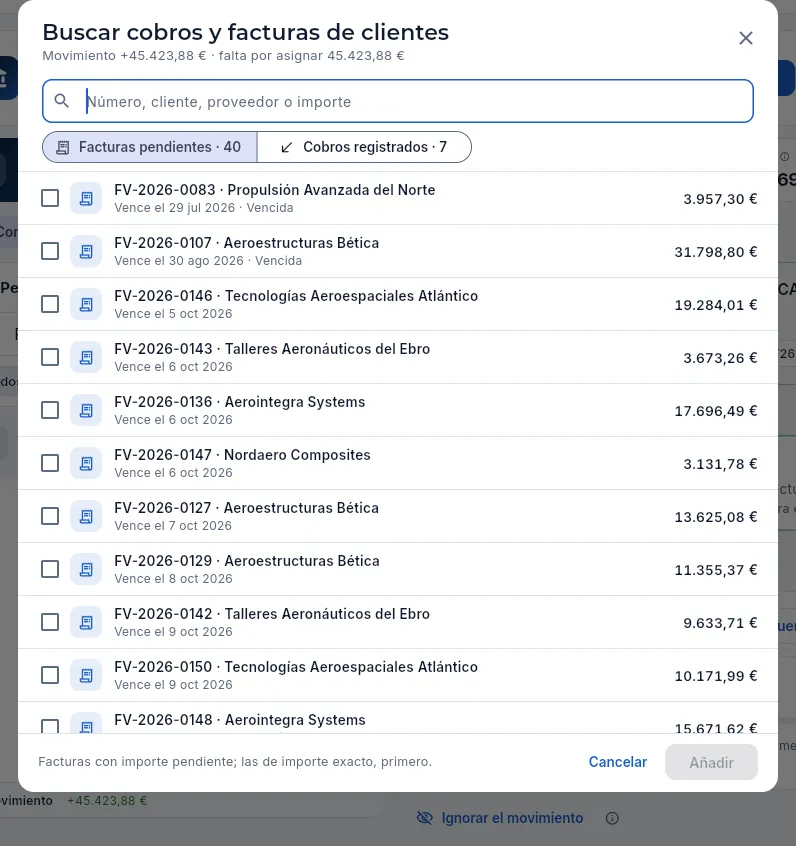
Task: Click 'FV-2026-0150 · Tecnologías Aeroespaciales Atlántico'
Action: click(296, 667)
